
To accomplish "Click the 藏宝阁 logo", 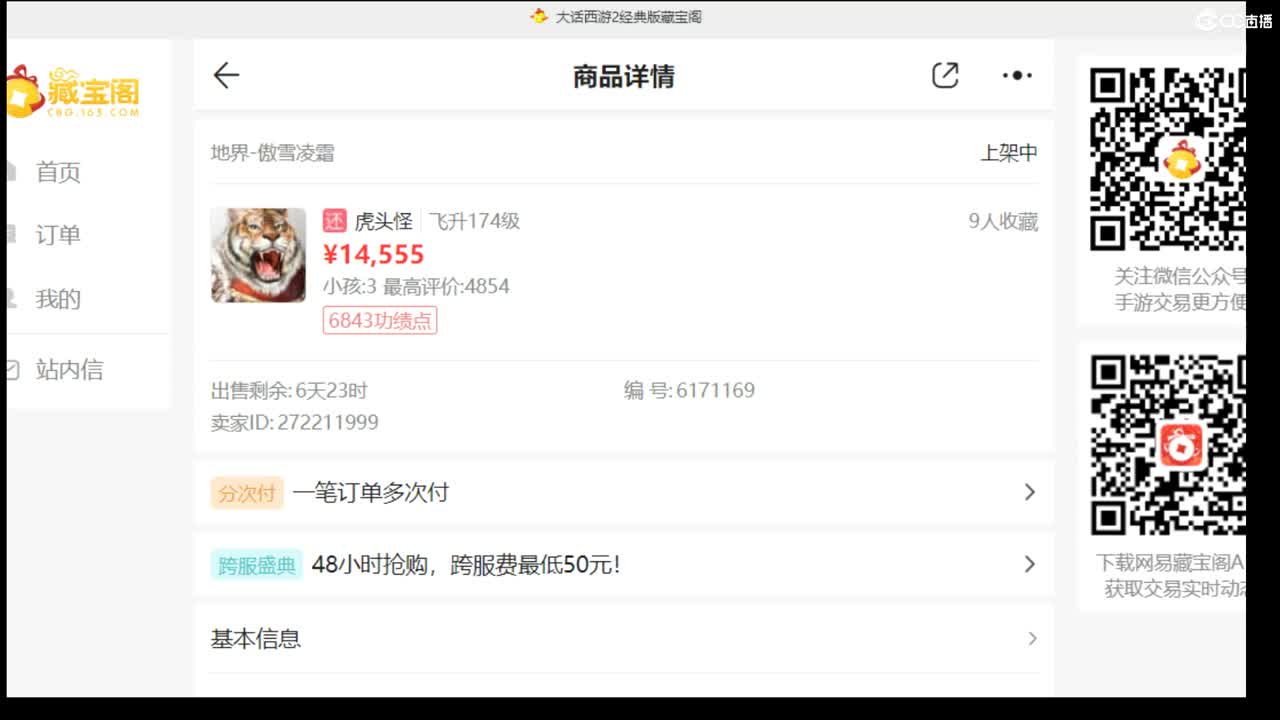I will pyautogui.click(x=72, y=94).
